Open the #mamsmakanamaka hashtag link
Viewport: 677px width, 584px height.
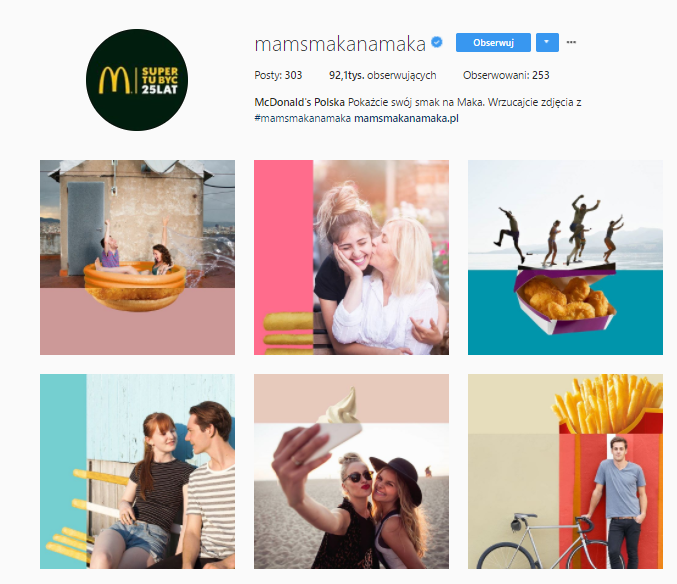[x=303, y=118]
